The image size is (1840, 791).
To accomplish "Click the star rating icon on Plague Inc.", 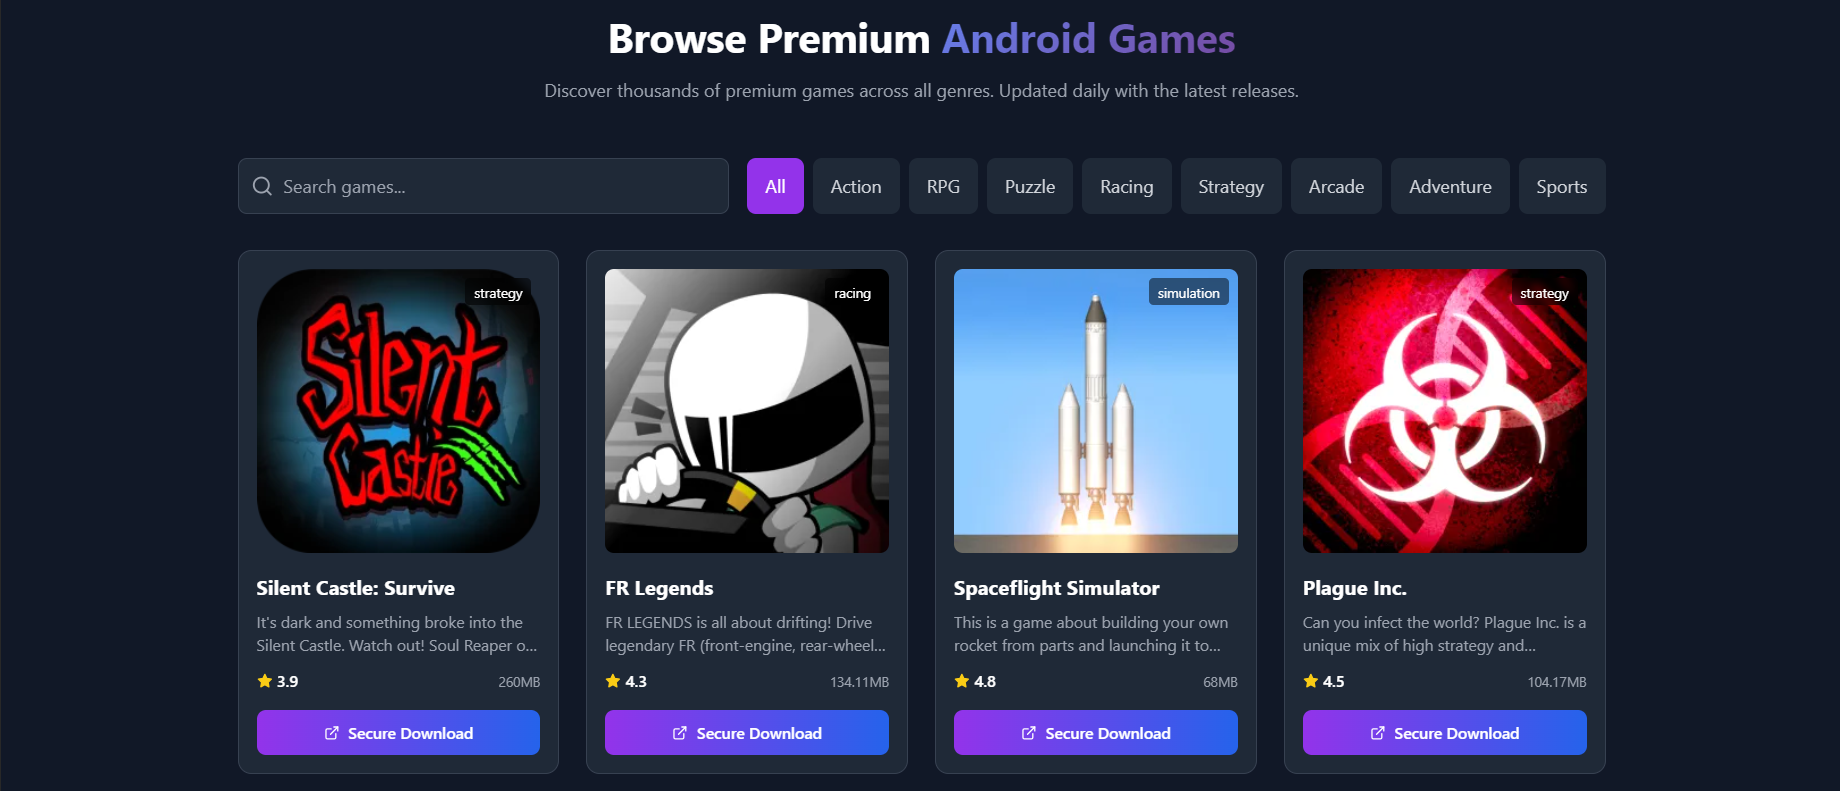I will pos(1311,681).
